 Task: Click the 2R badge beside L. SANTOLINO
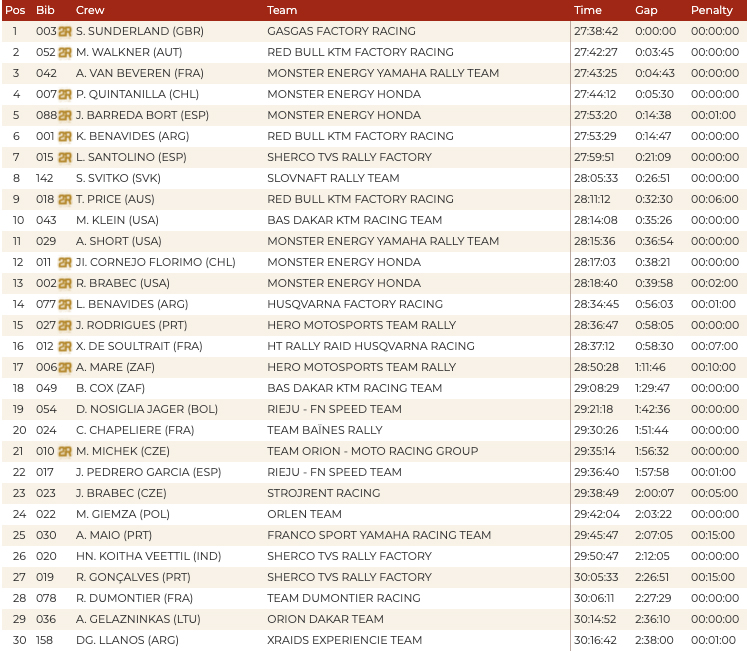point(65,157)
